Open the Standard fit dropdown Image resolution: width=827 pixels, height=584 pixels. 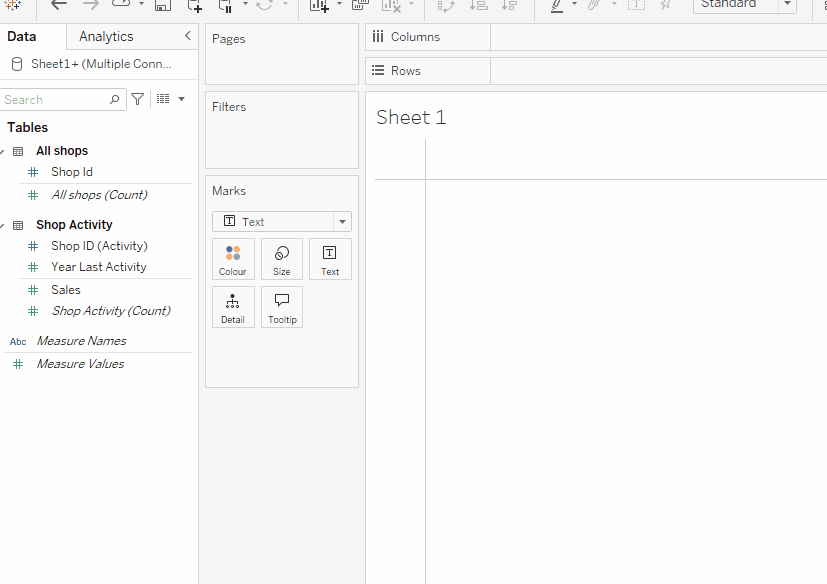tap(745, 5)
